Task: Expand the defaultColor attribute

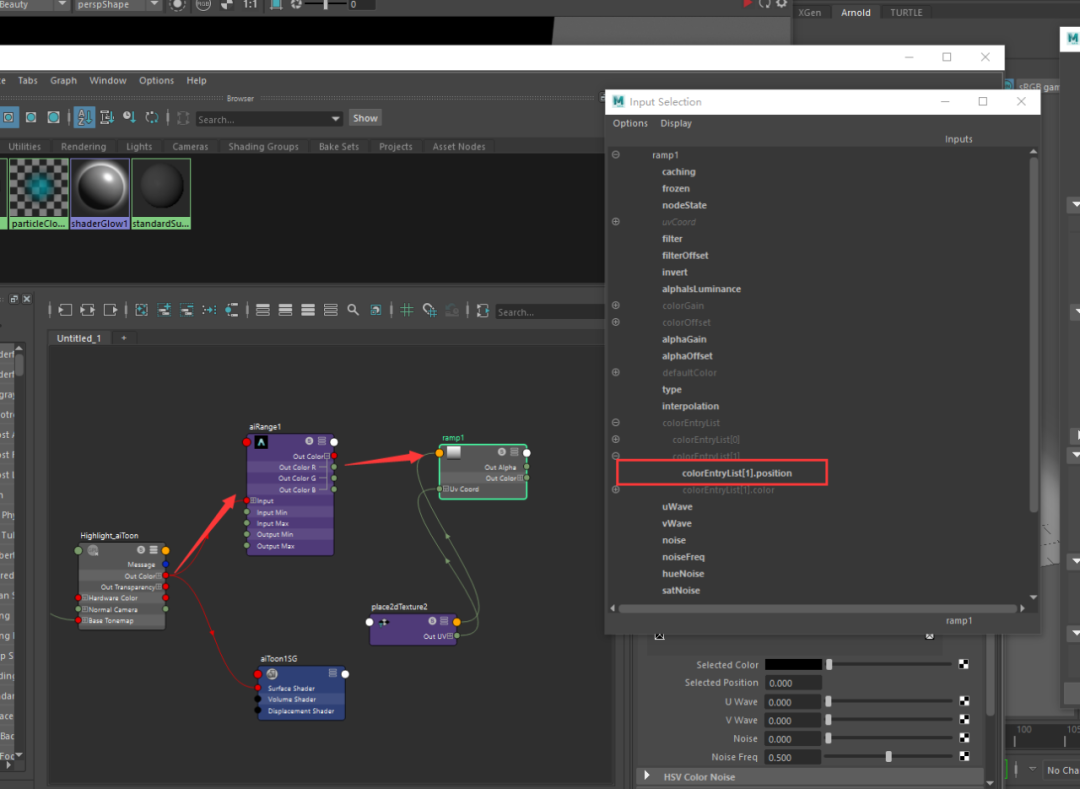Action: 616,372
